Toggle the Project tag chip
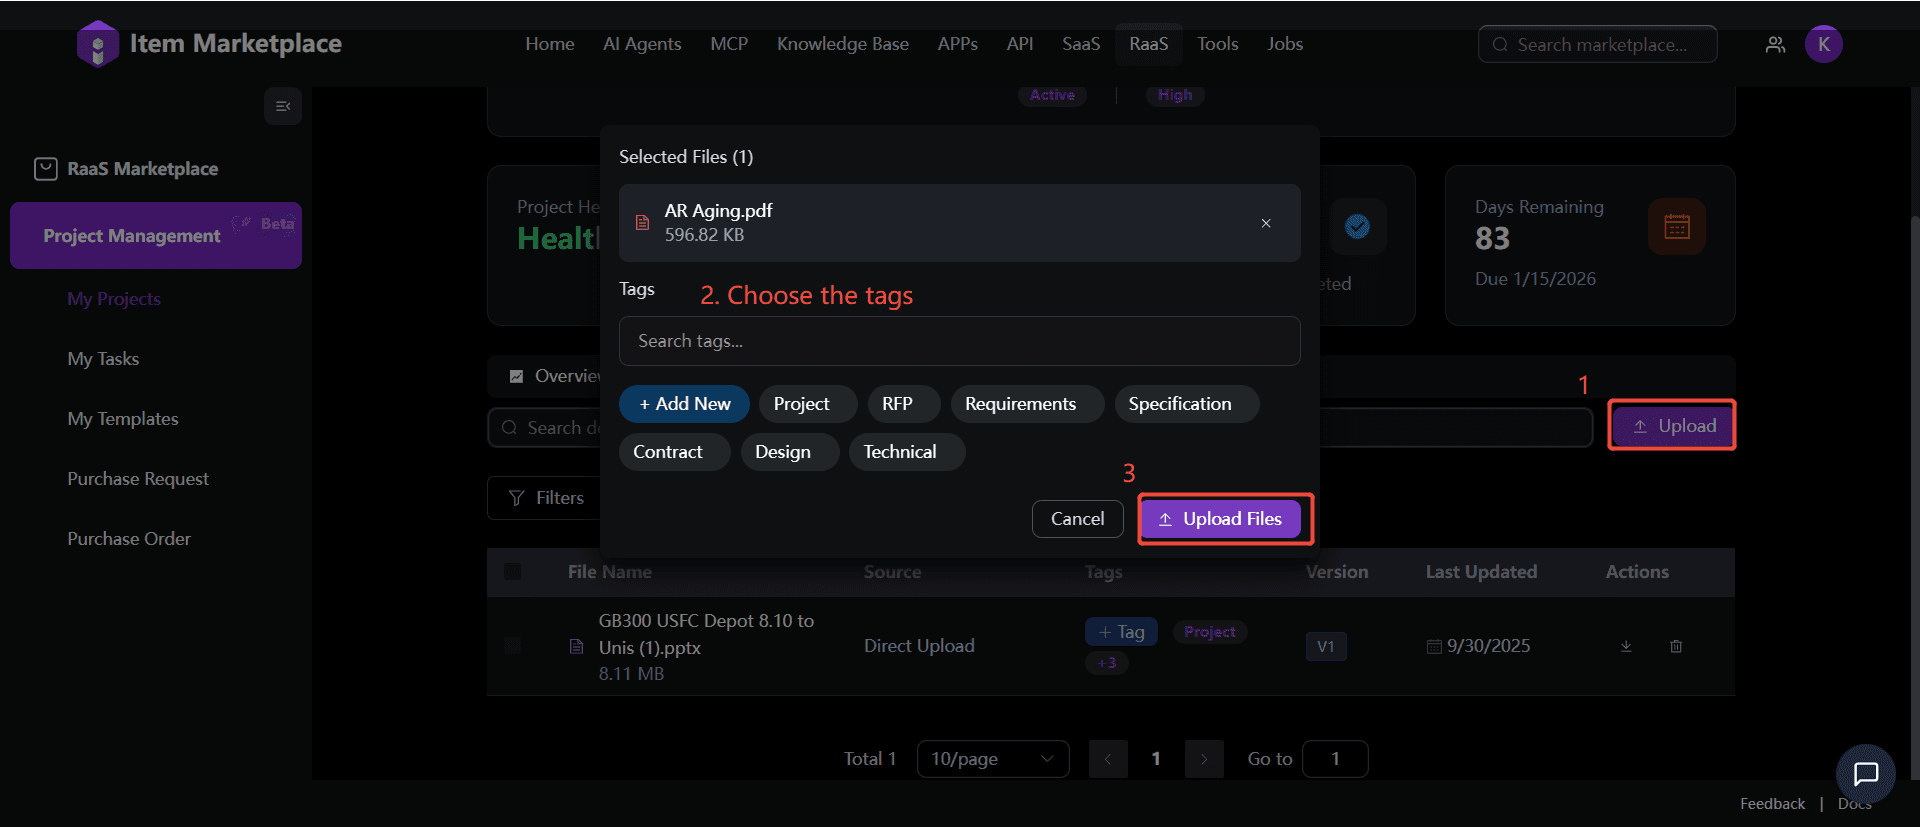 pos(801,404)
